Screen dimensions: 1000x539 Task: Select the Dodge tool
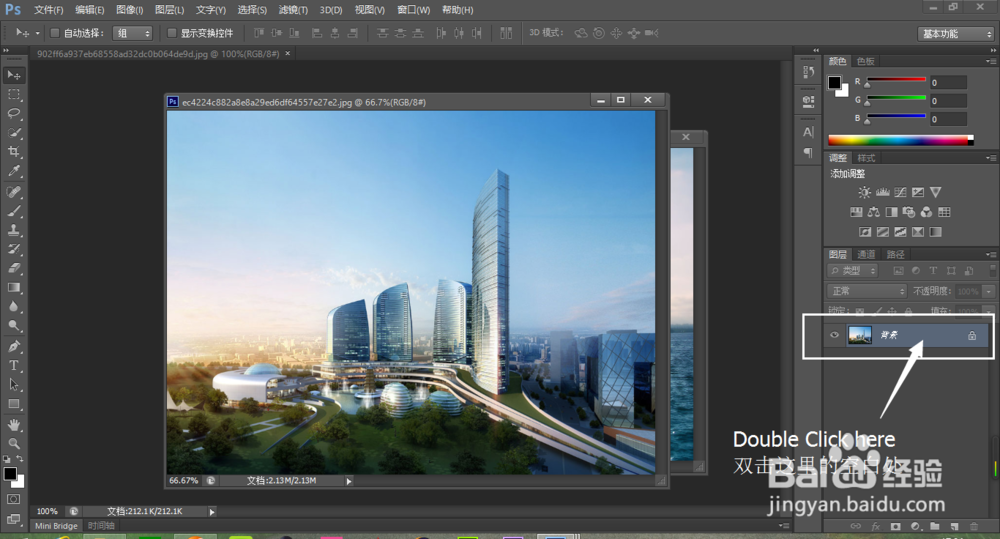[x=13, y=326]
